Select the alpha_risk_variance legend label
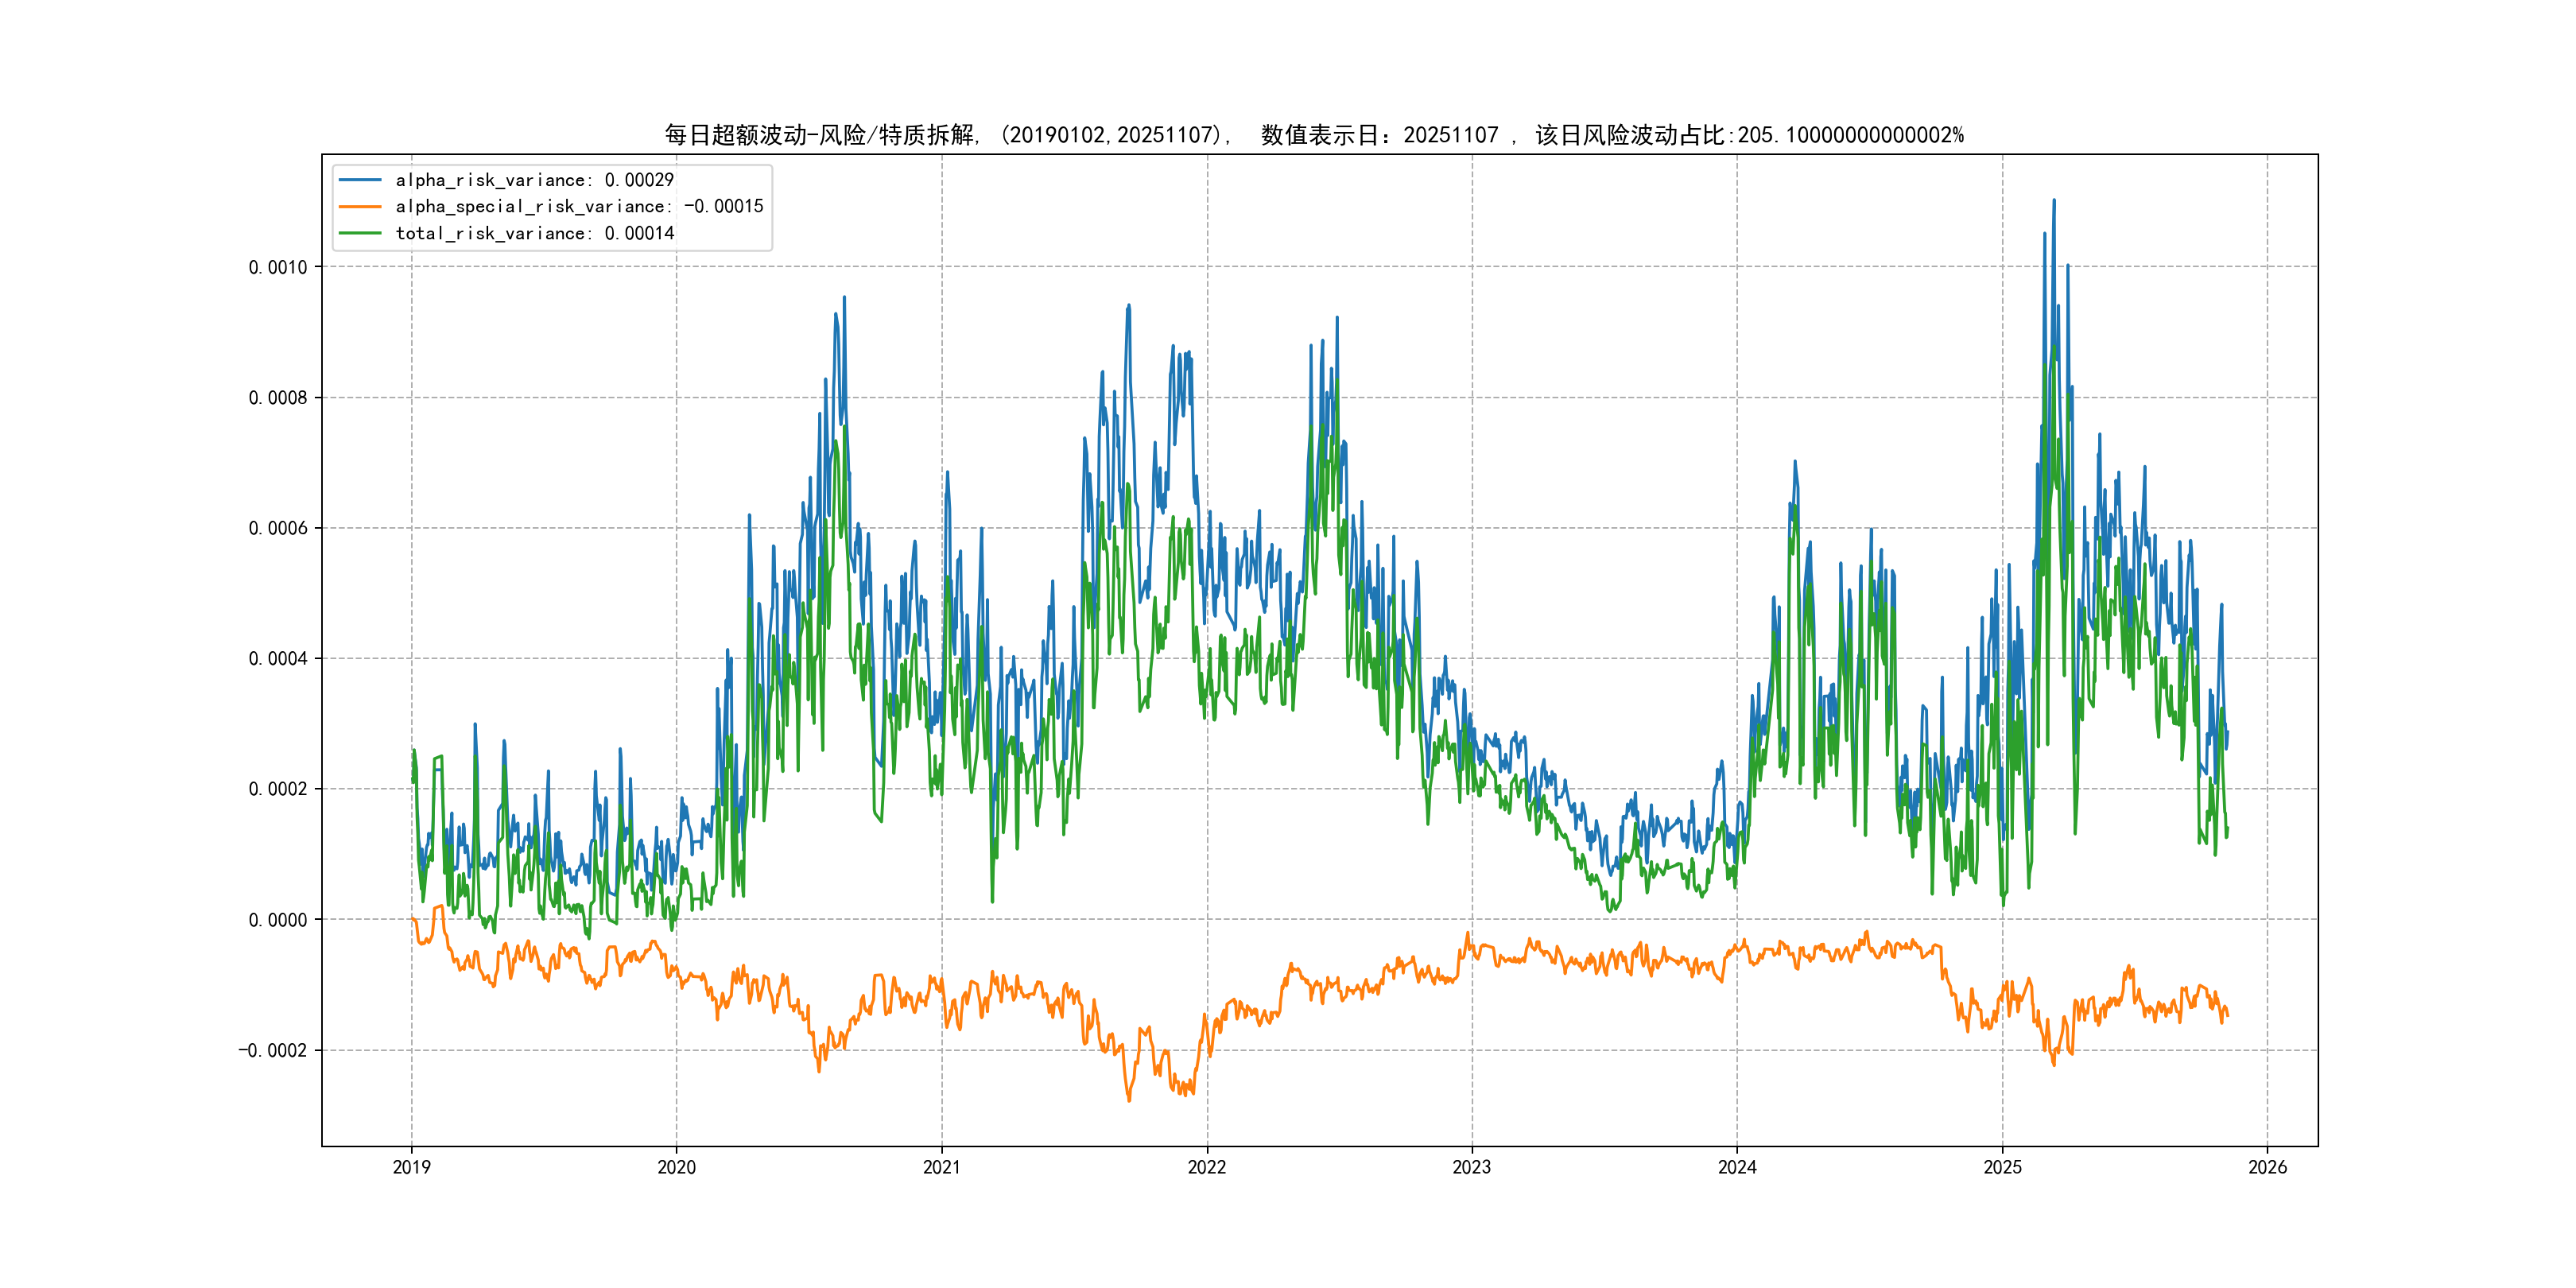This screenshot has height=1288, width=2576. [535, 180]
